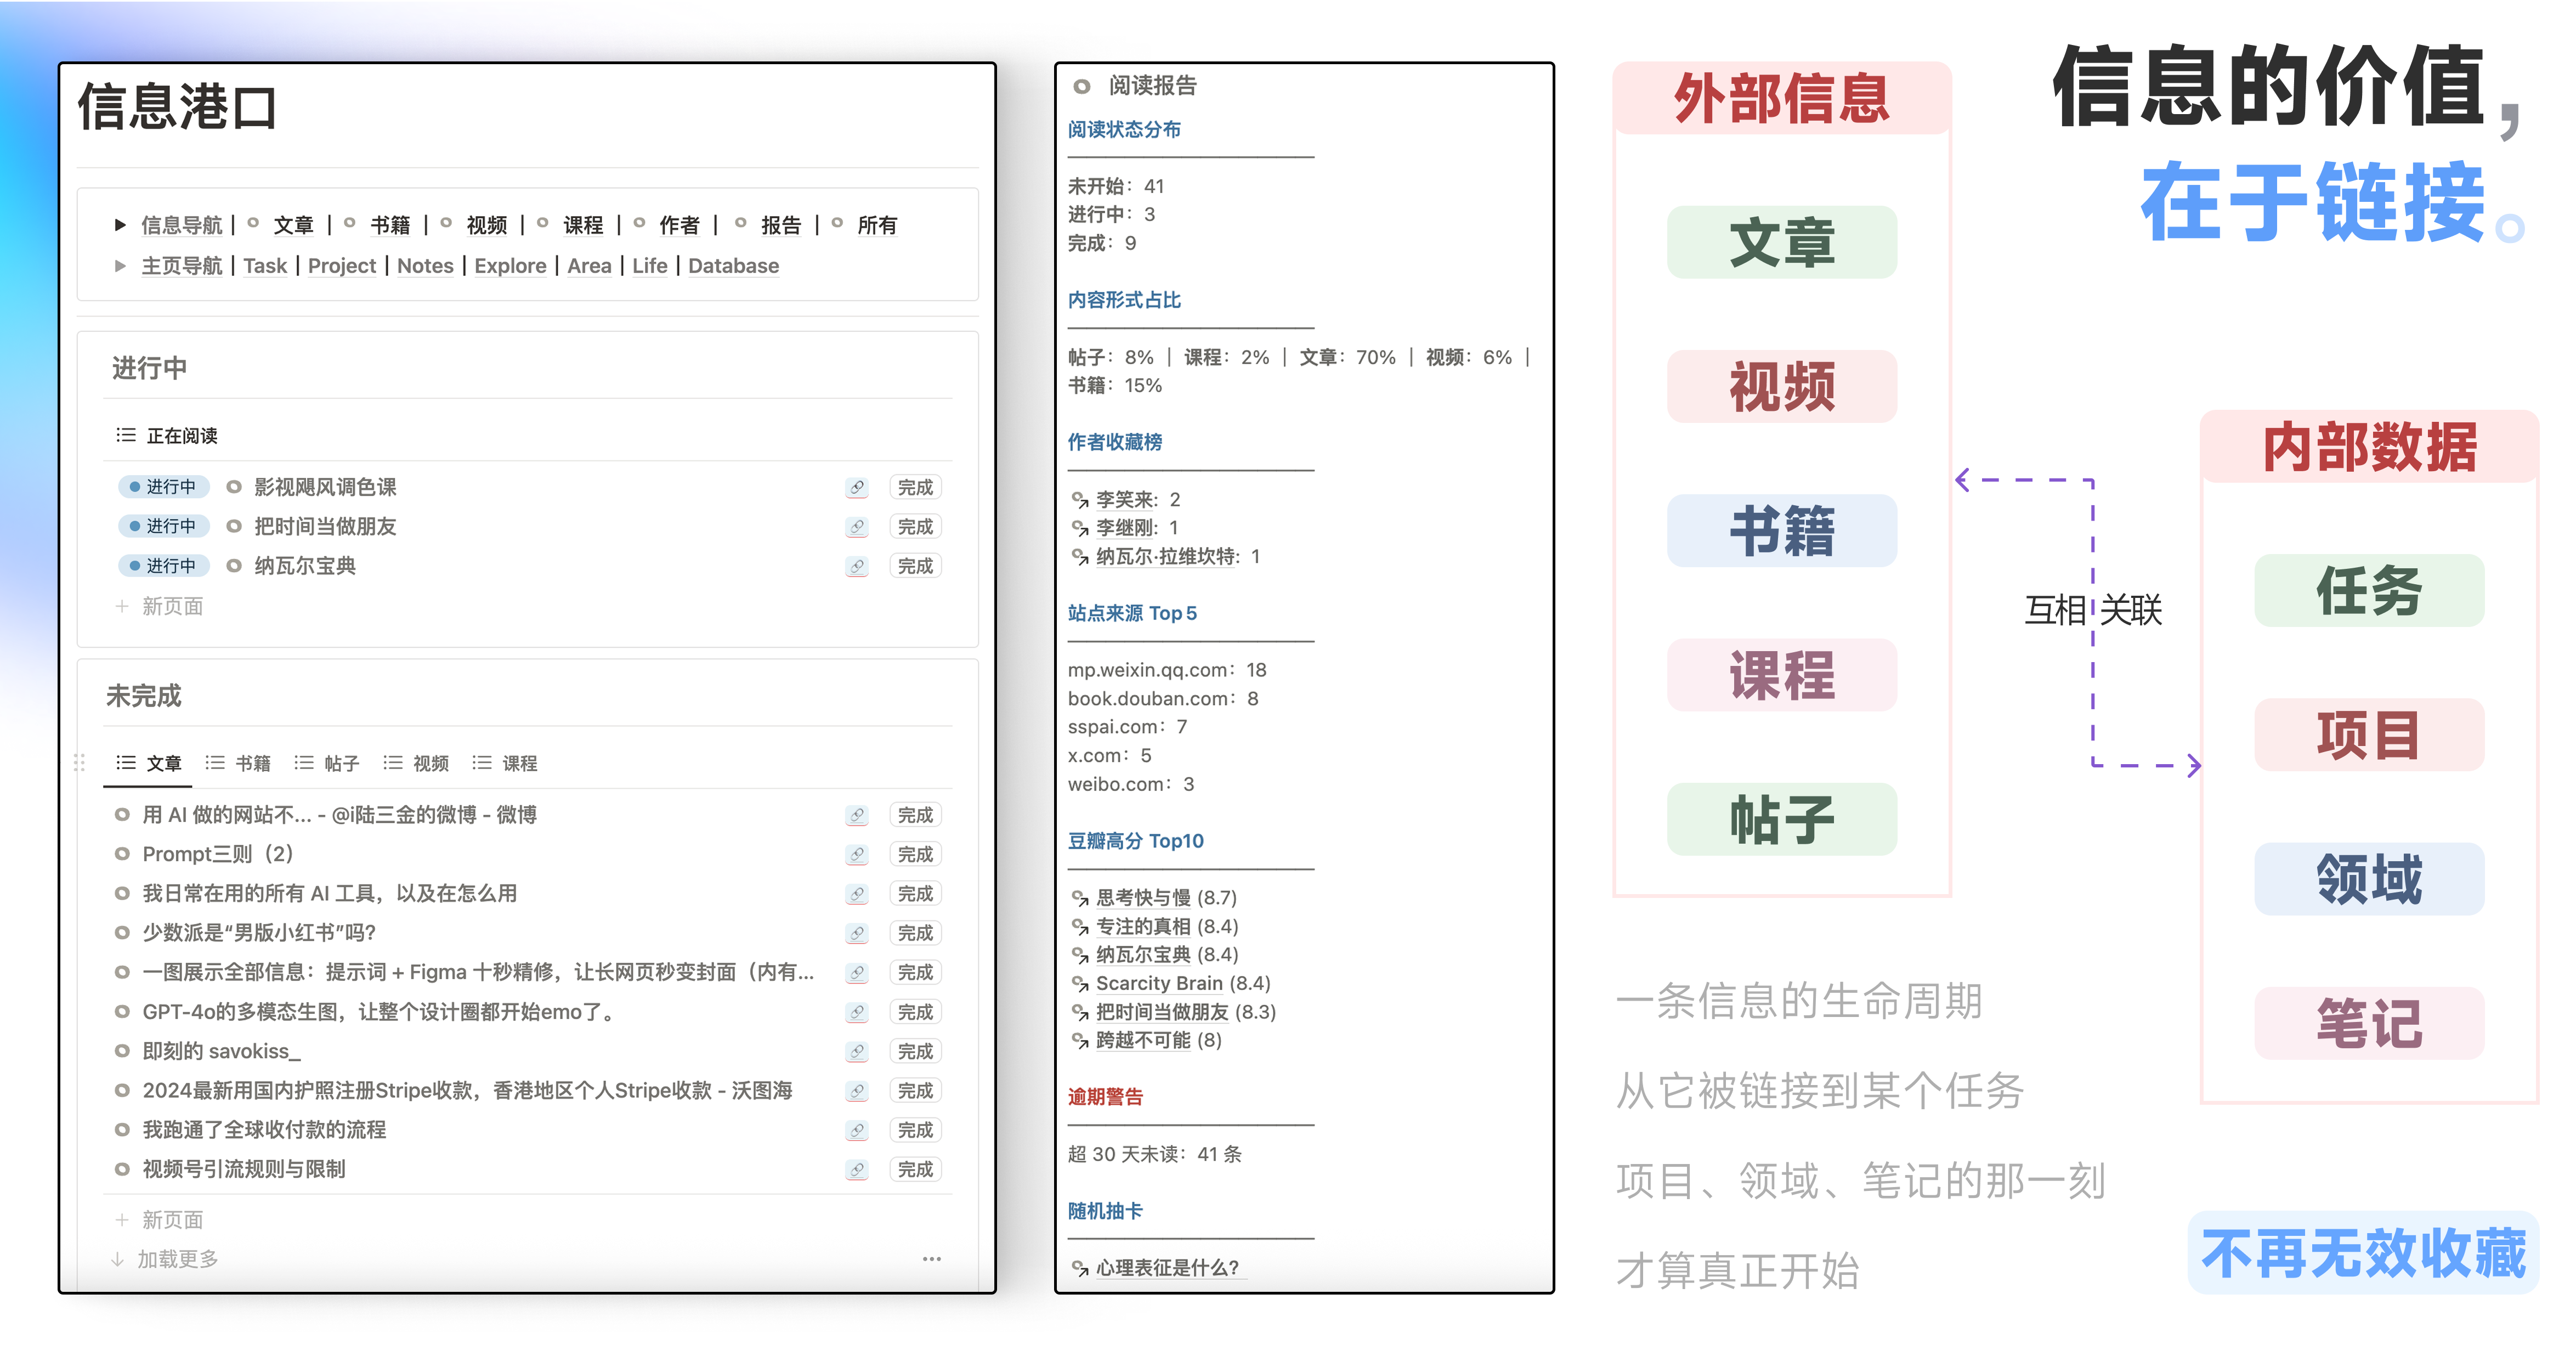Switch to the 文章 tab in 未完成
The height and width of the screenshot is (1356, 2576).
[149, 764]
